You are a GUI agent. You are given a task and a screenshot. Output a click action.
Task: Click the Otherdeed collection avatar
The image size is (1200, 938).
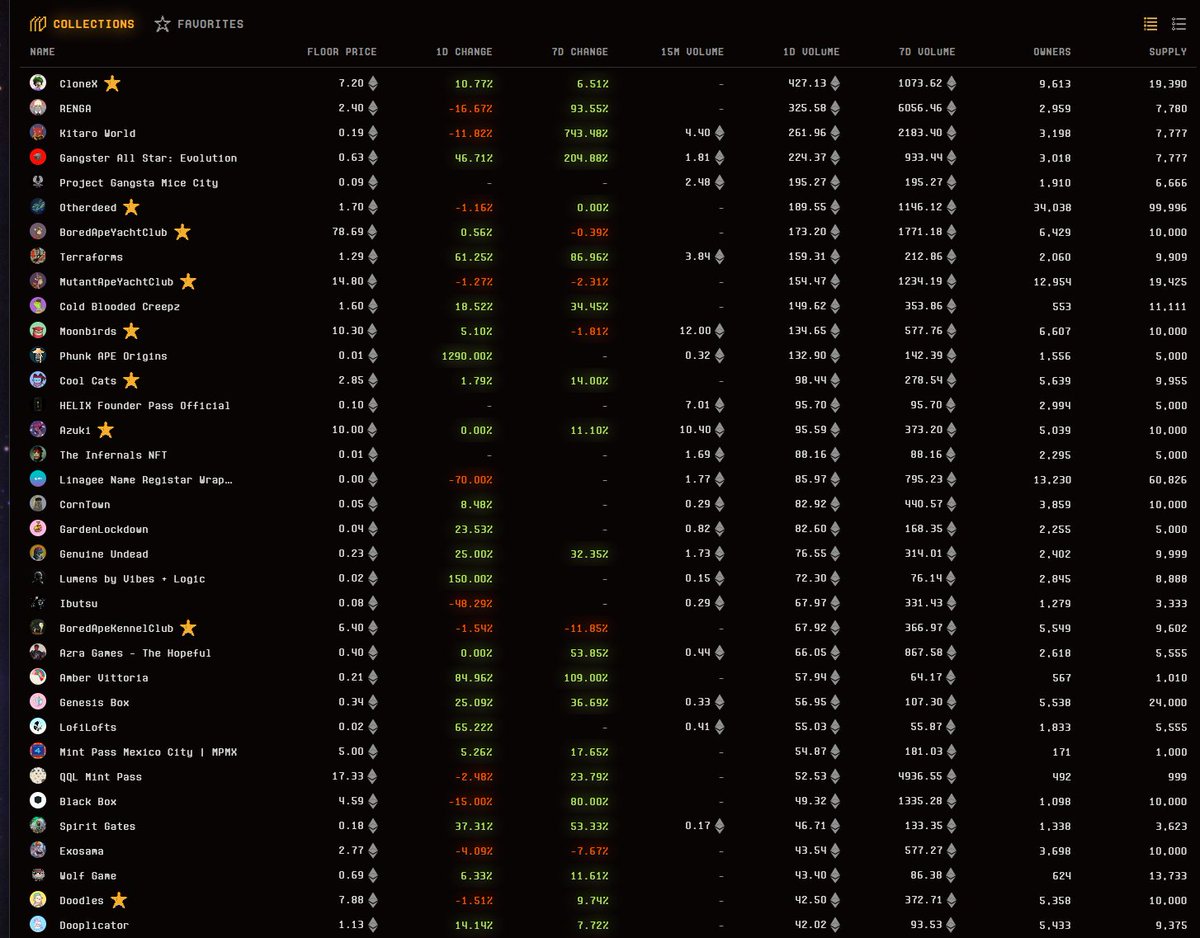point(38,207)
